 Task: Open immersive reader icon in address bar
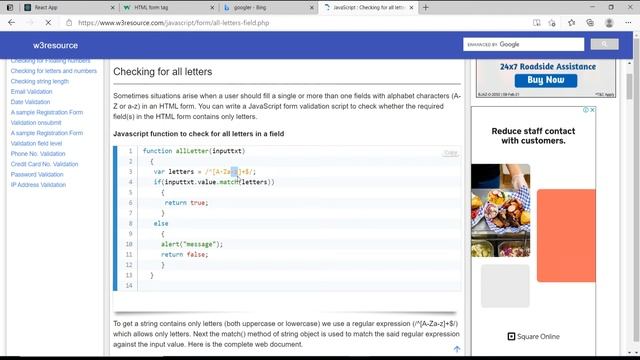(537, 23)
